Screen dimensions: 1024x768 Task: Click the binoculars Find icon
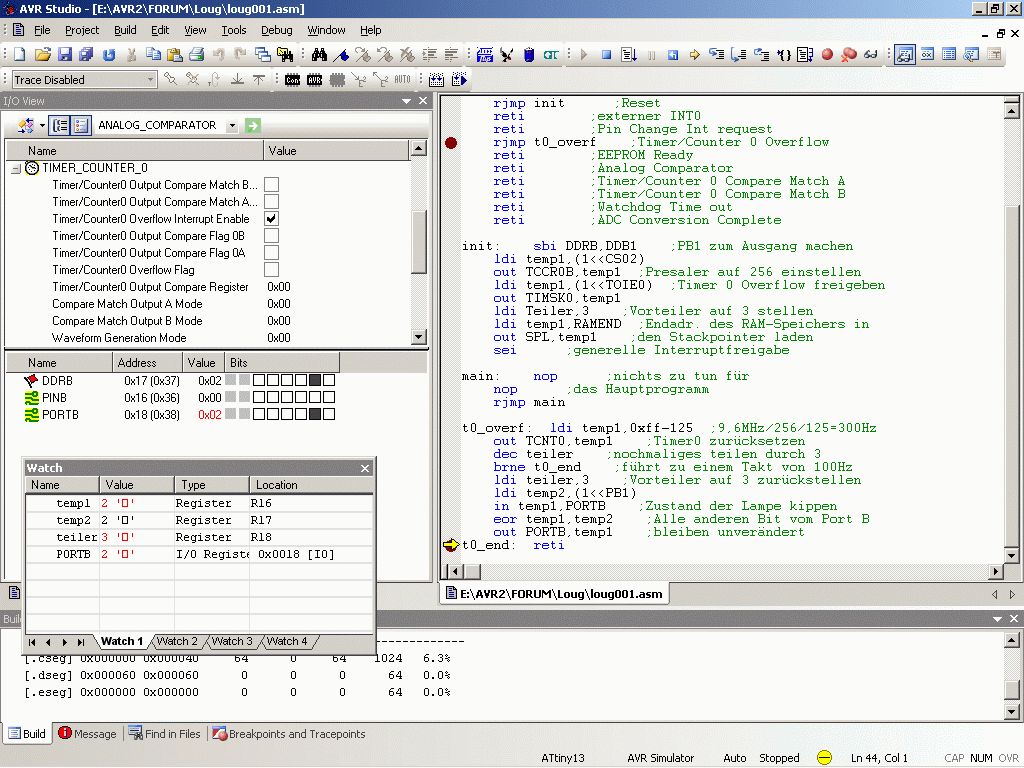320,55
